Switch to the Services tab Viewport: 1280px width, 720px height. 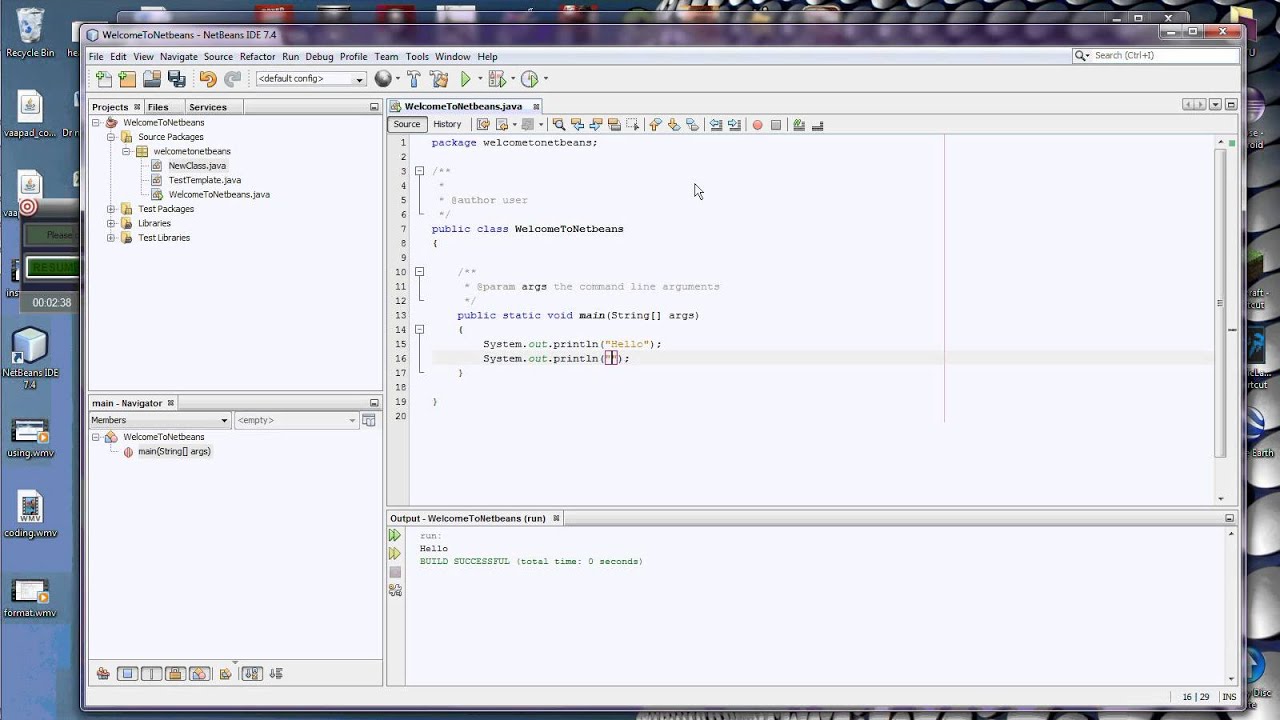[x=208, y=107]
